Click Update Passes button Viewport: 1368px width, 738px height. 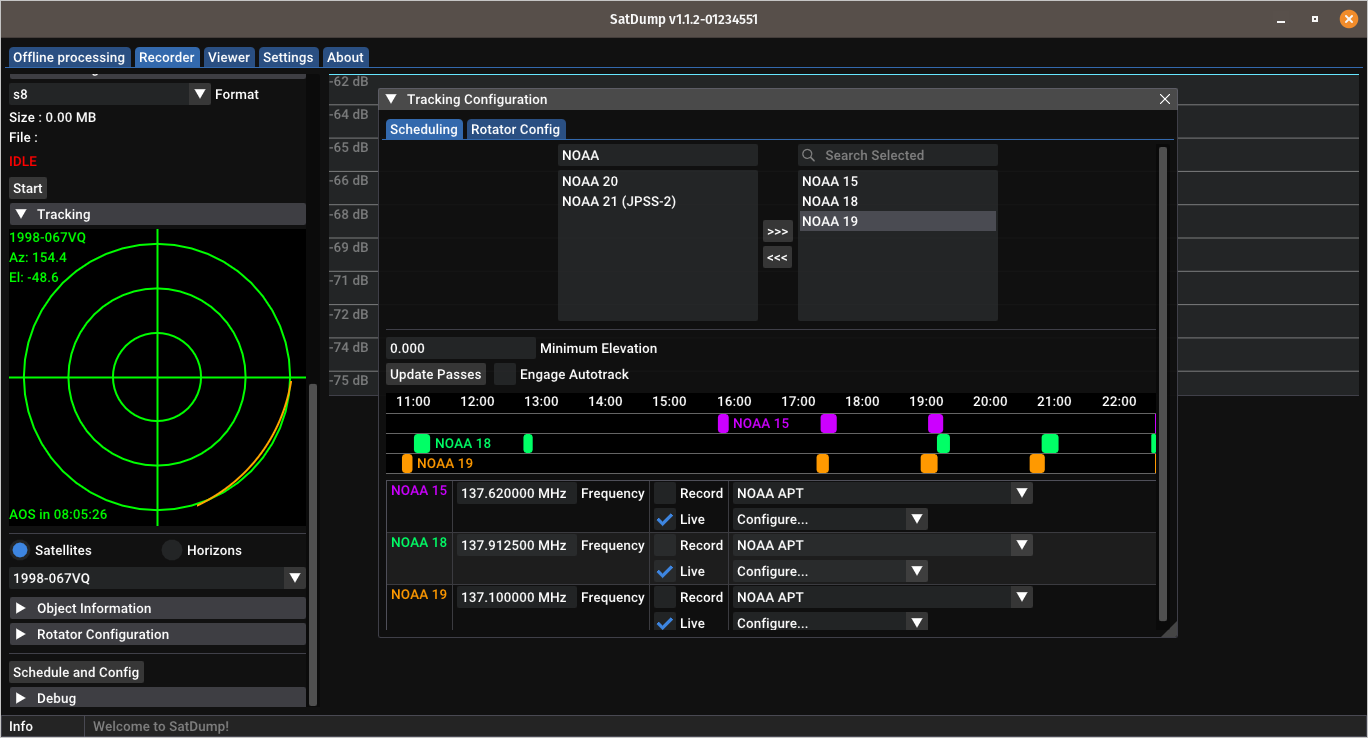coord(436,374)
